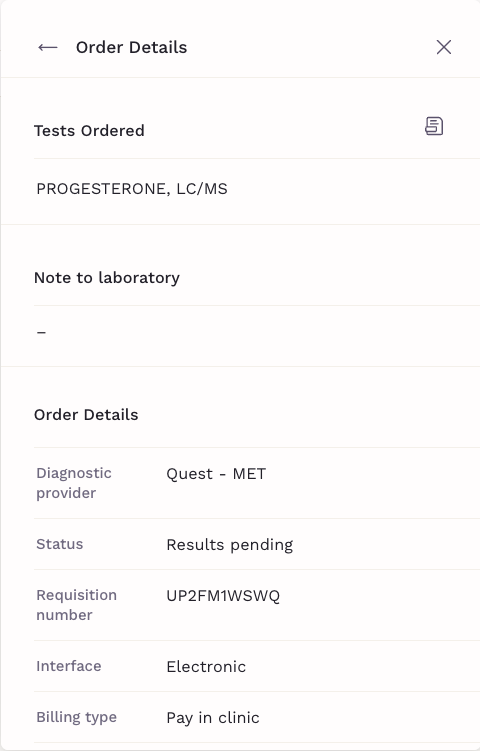Image resolution: width=480 pixels, height=751 pixels.
Task: Close the Order Details panel
Action: (x=444, y=47)
